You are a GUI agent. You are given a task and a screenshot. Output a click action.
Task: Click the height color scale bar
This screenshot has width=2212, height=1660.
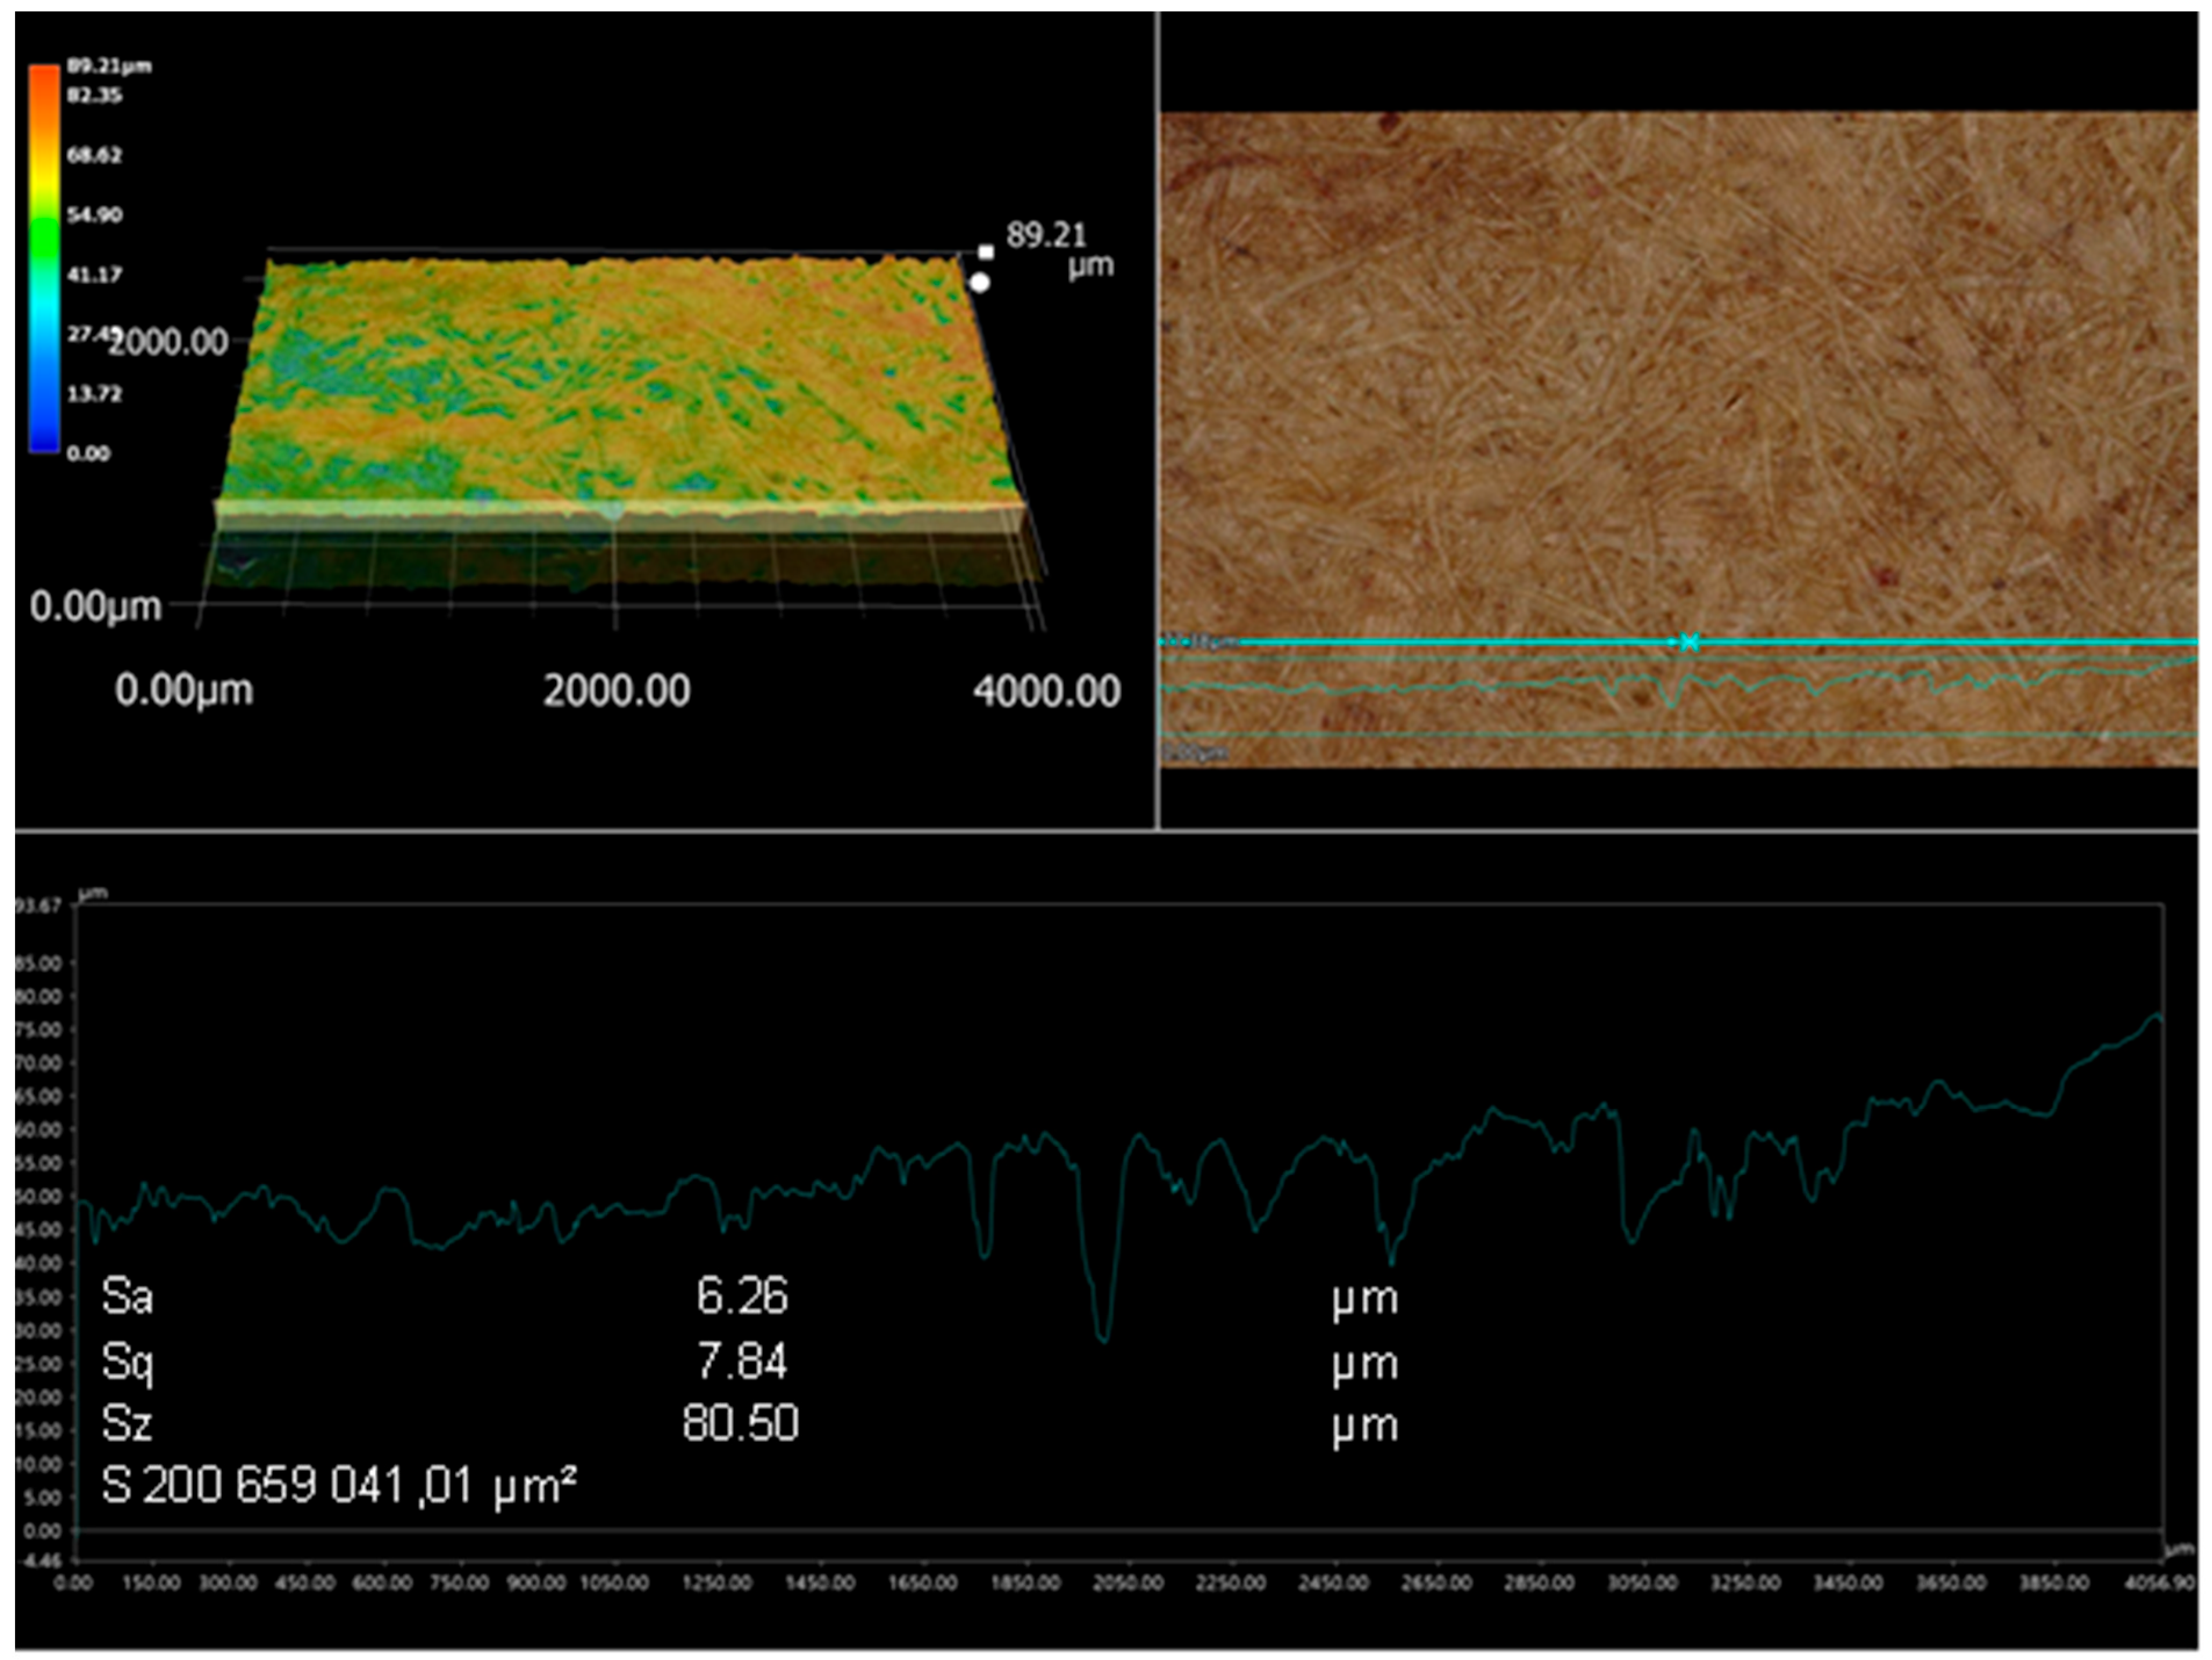click(43, 258)
